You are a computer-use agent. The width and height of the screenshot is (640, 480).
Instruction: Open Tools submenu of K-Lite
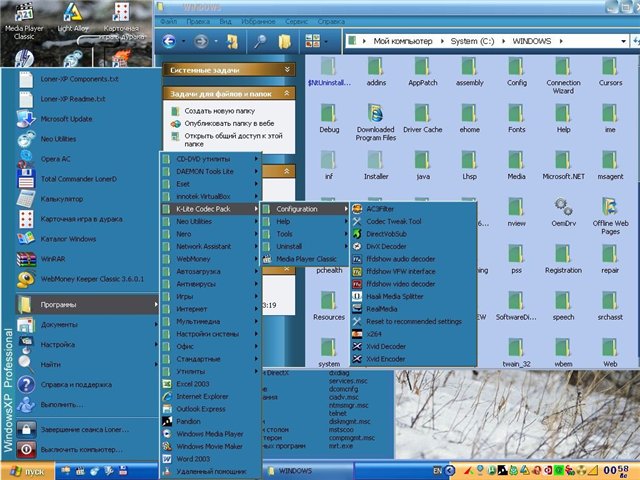[x=304, y=234]
